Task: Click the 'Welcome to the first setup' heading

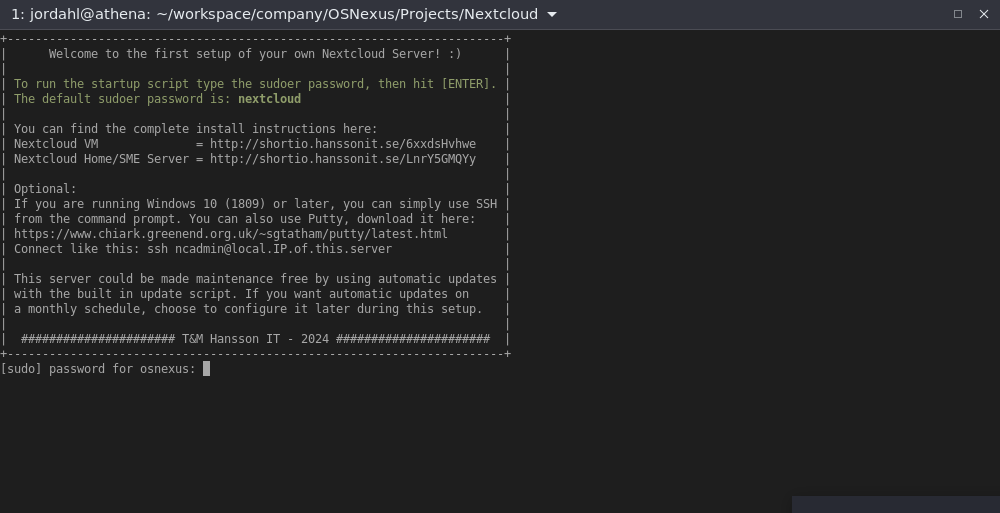Action: pos(255,54)
